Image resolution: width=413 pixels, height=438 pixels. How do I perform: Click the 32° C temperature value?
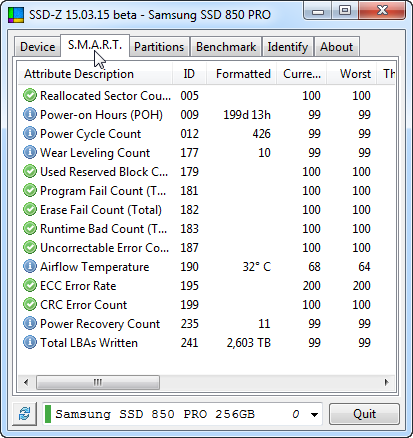(257, 267)
